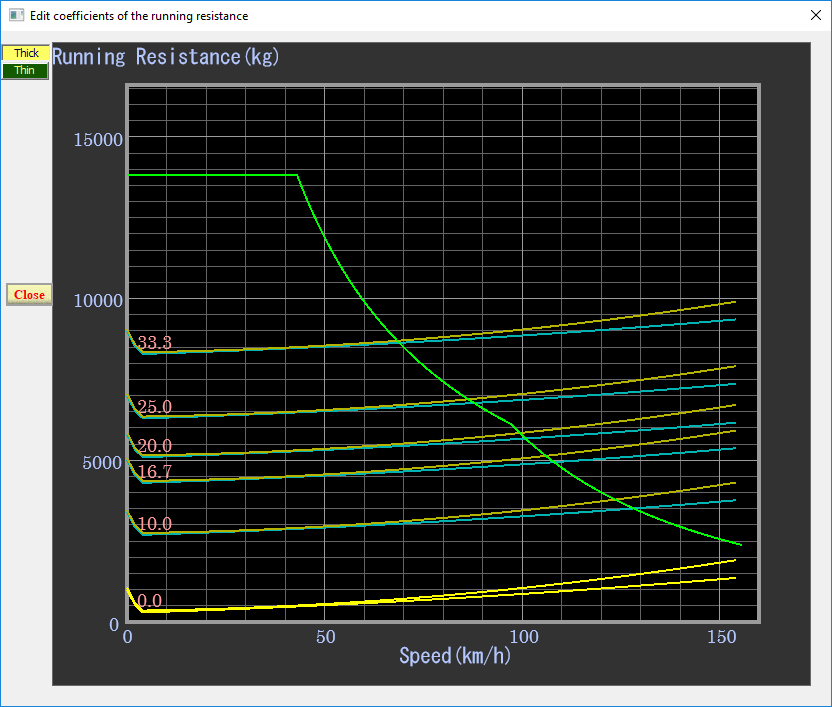Click the 25.0 gradient curve label

[x=154, y=407]
